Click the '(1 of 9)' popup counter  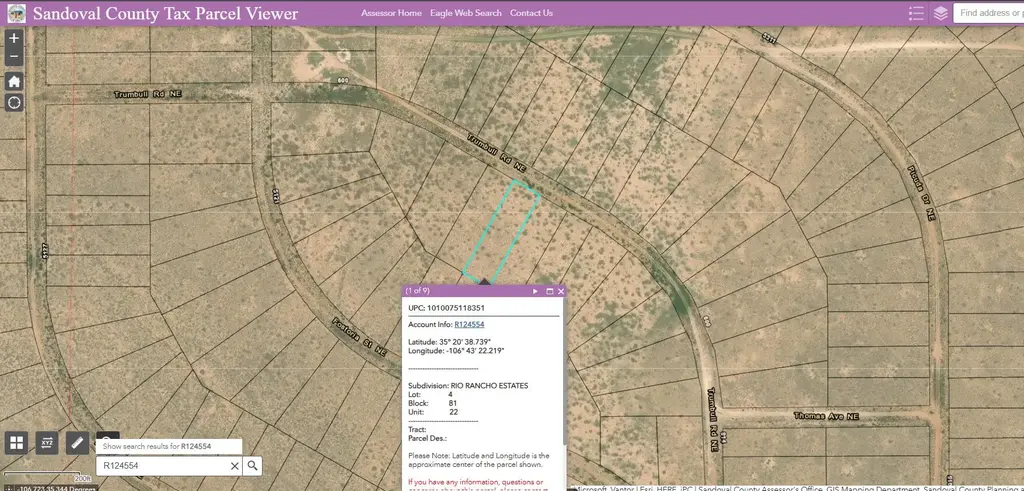(x=417, y=291)
